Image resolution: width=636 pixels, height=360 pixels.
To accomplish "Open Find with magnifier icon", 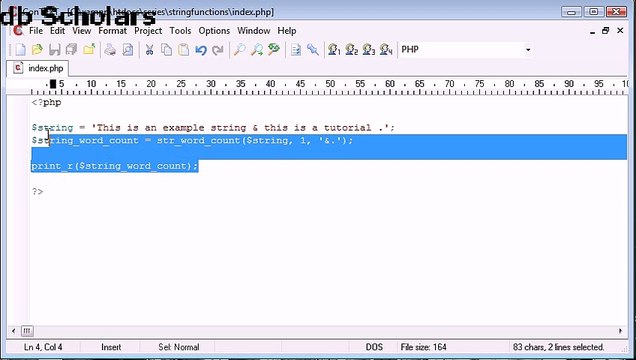I will tap(239, 49).
